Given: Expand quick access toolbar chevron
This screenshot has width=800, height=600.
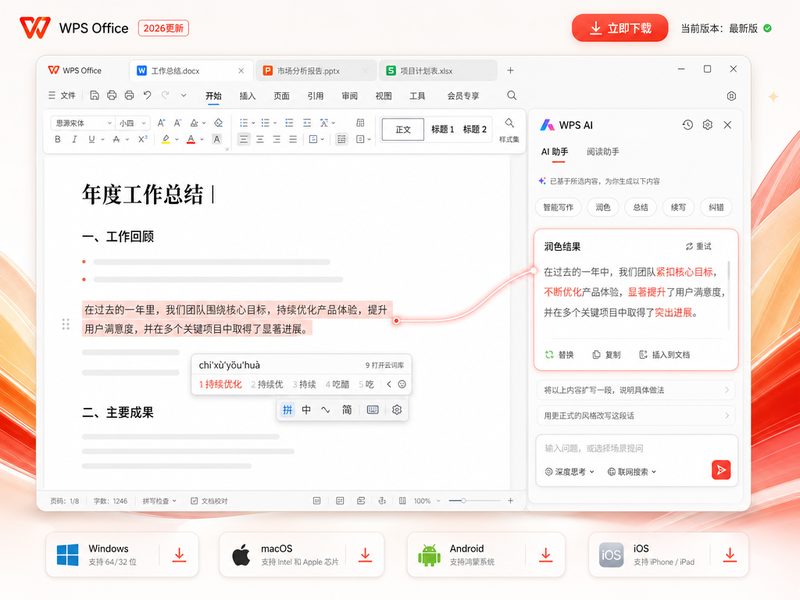Looking at the screenshot, I should tap(184, 95).
